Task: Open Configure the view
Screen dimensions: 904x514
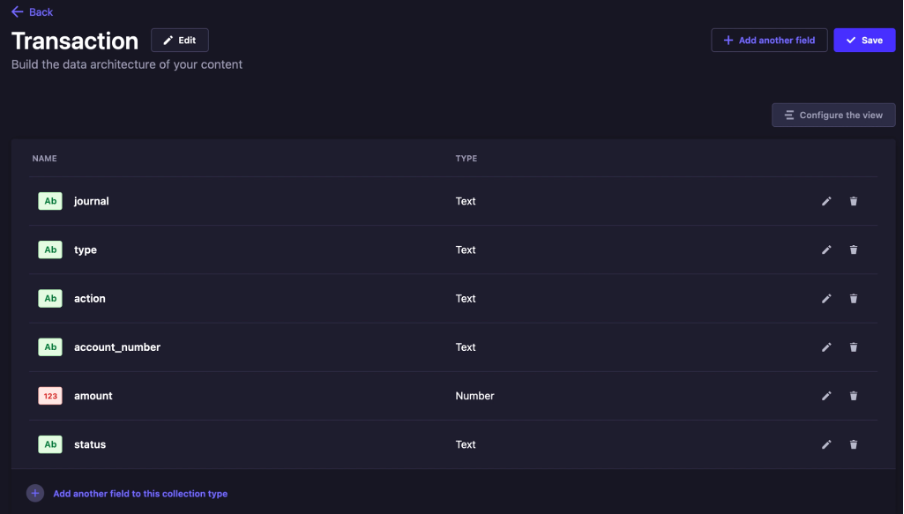Action: [x=833, y=115]
